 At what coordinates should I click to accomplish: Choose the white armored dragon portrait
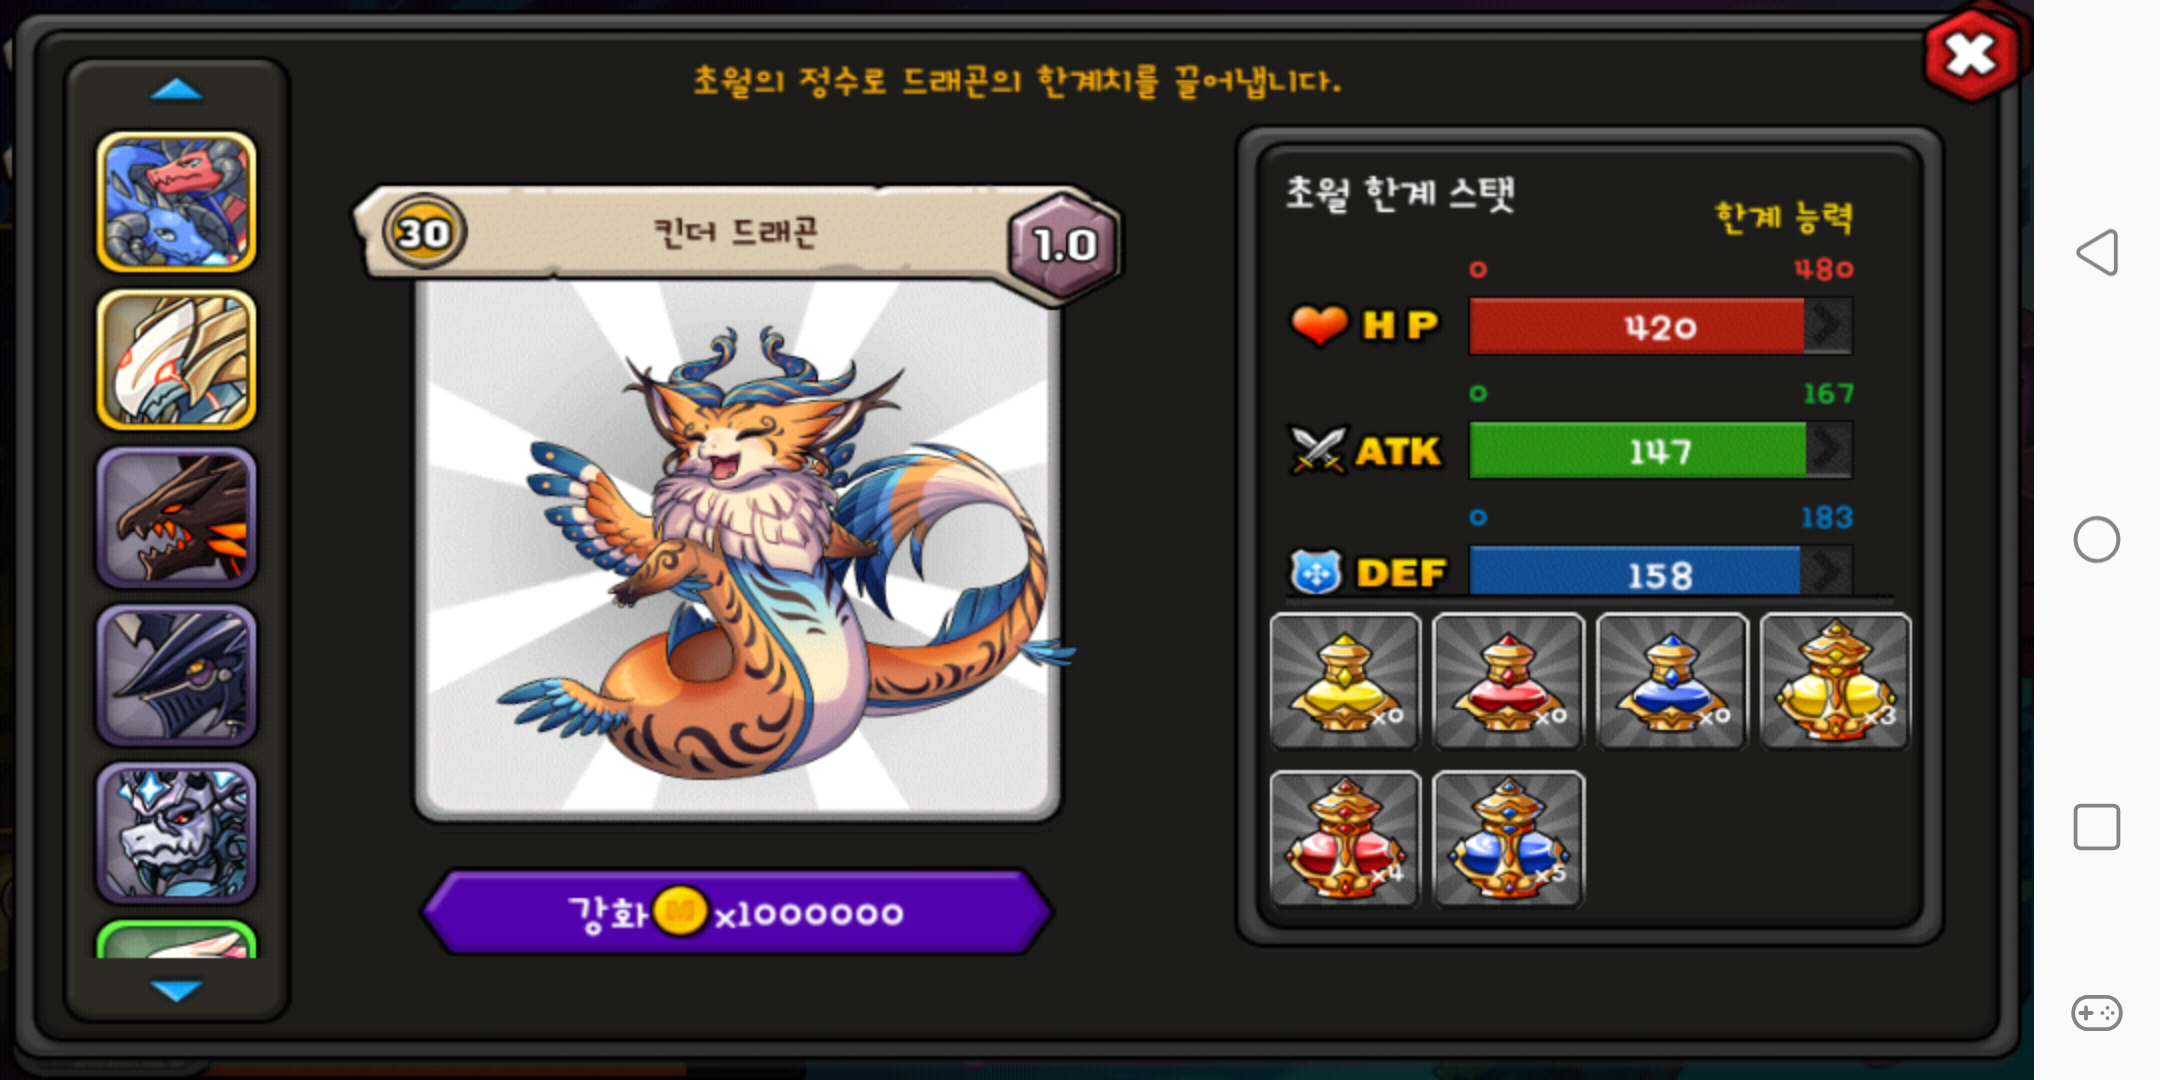click(x=176, y=360)
